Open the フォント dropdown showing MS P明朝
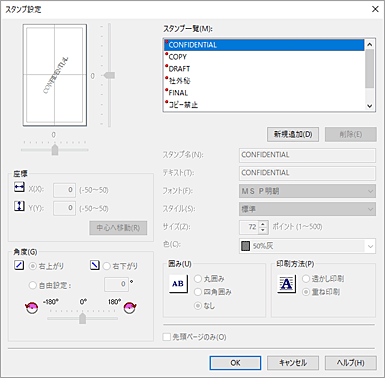385x378 pixels. pos(307,191)
